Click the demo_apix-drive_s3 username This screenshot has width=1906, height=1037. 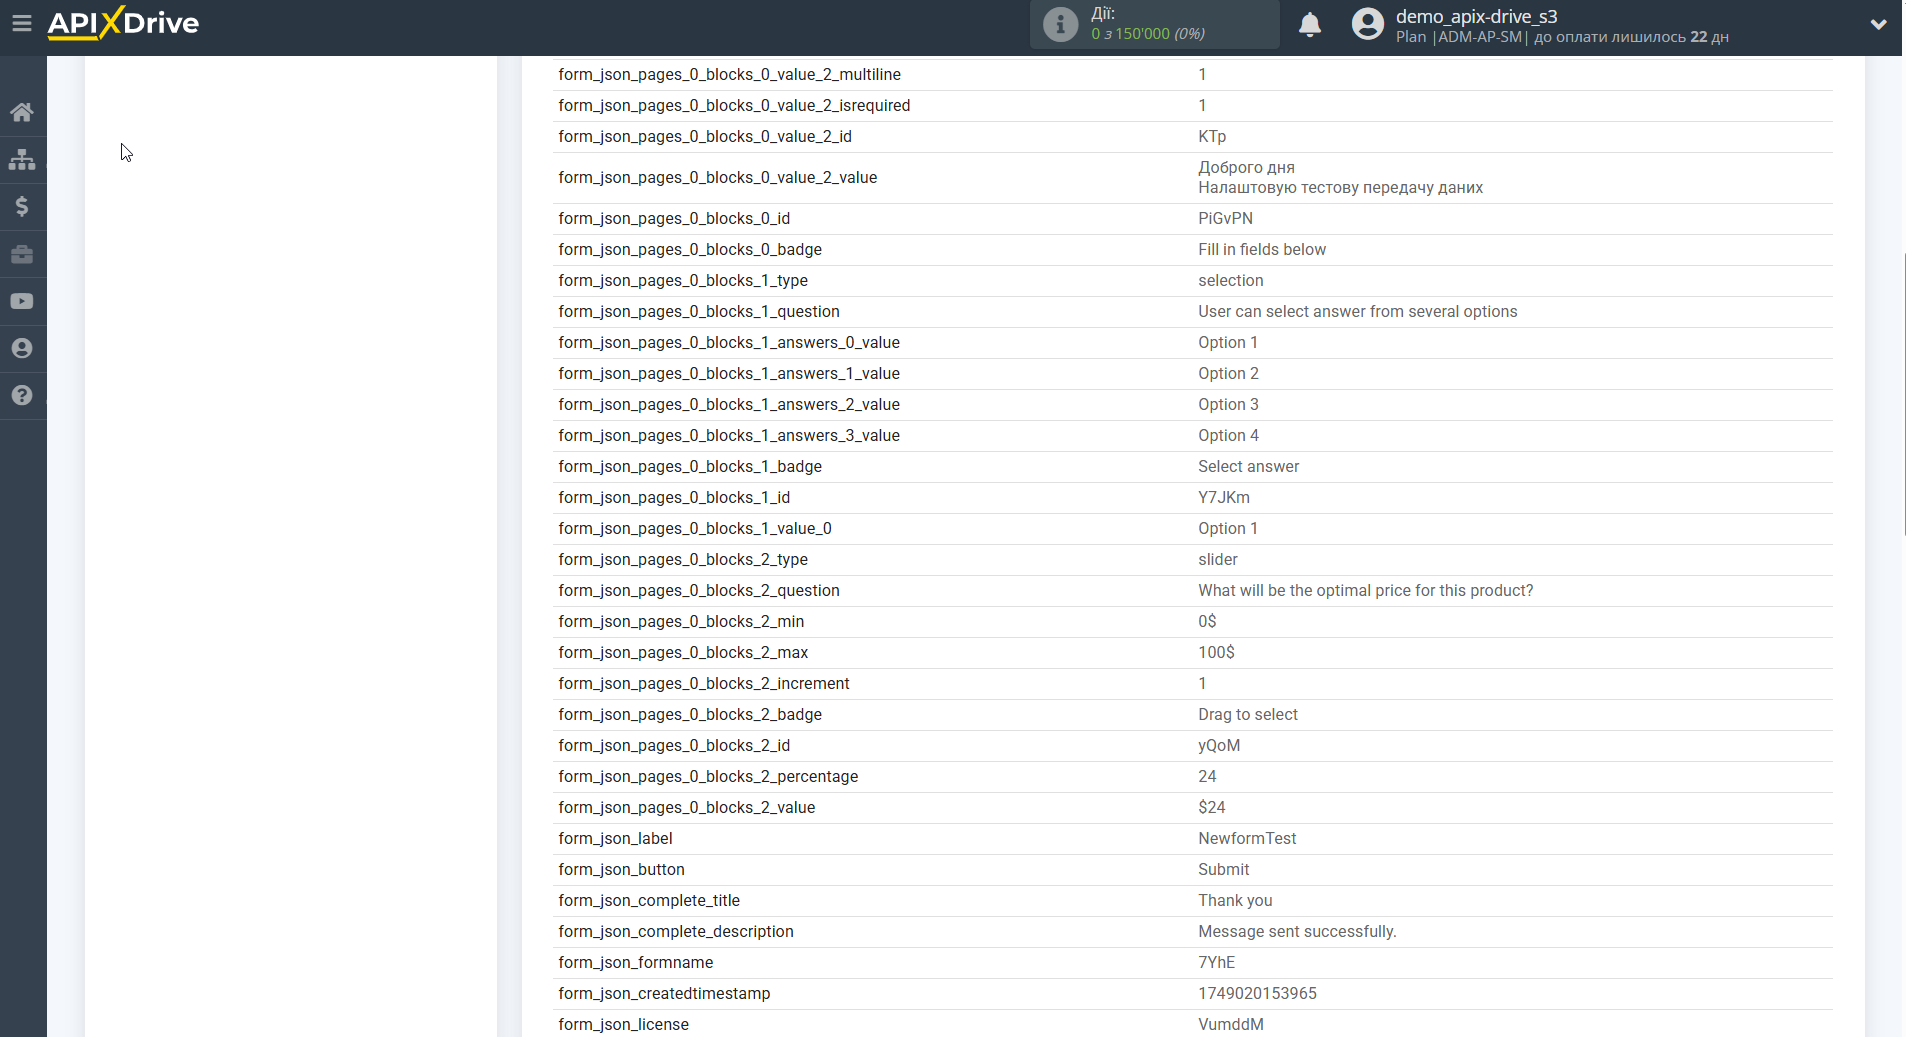(x=1476, y=16)
